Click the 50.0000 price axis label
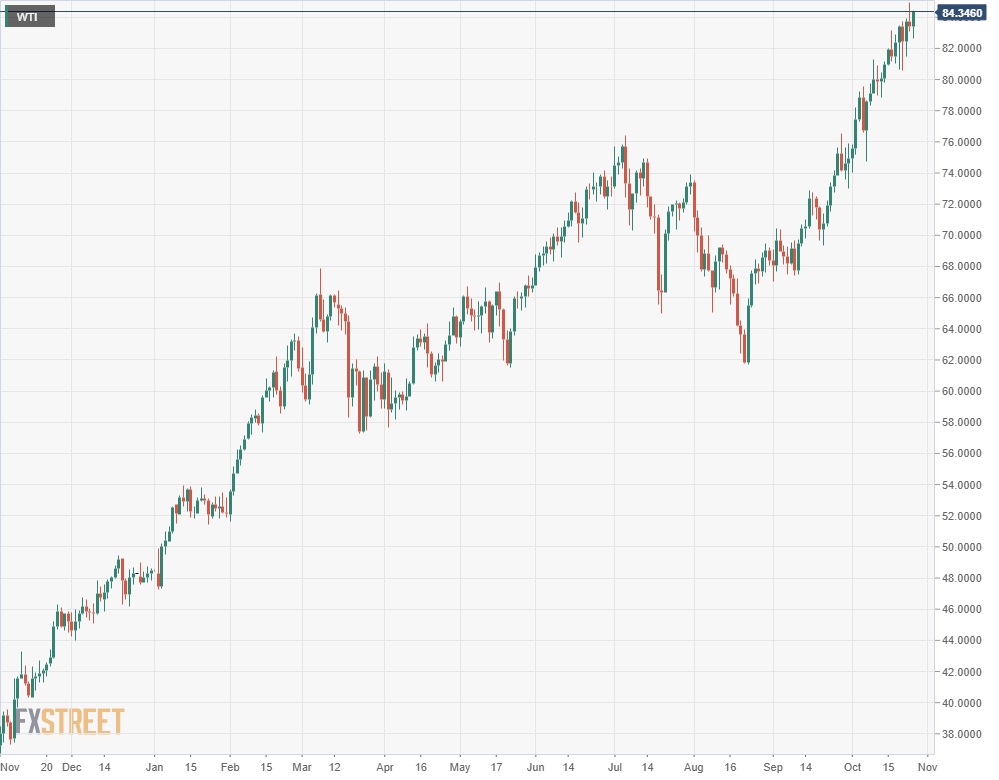 pyautogui.click(x=961, y=547)
